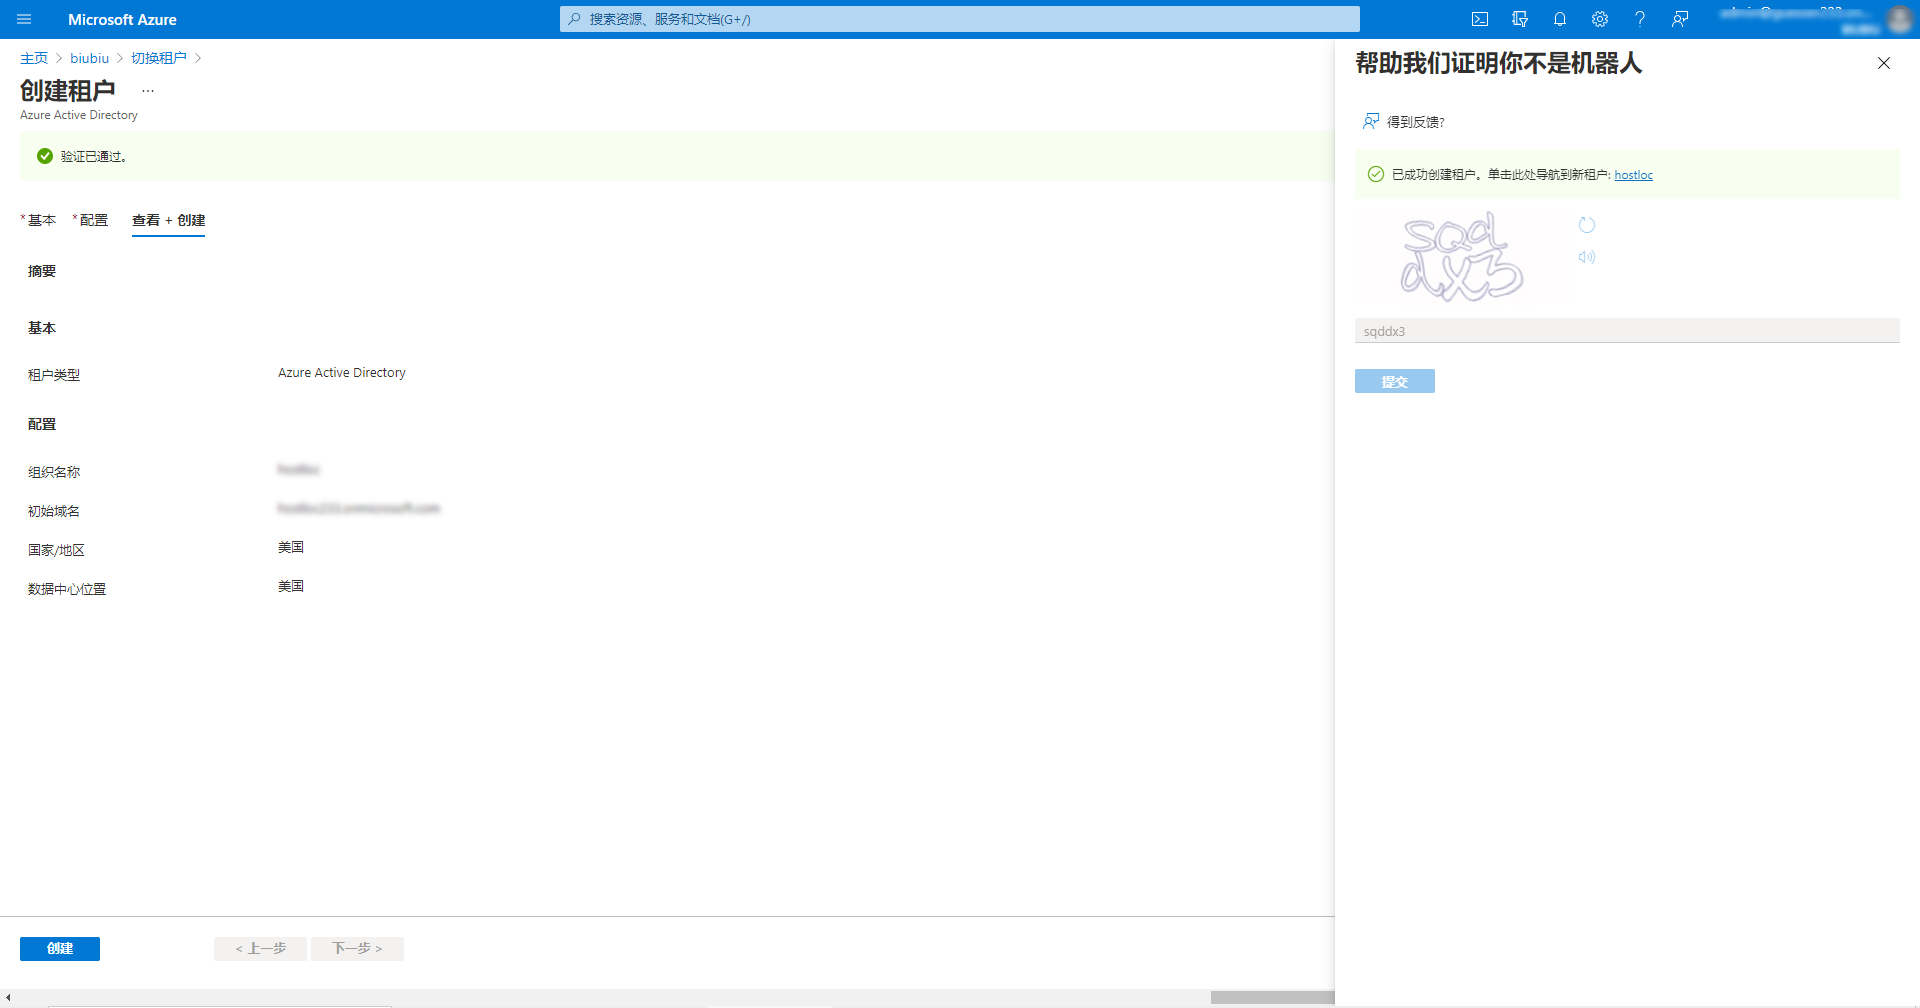Click the 创建 button

[x=60, y=948]
